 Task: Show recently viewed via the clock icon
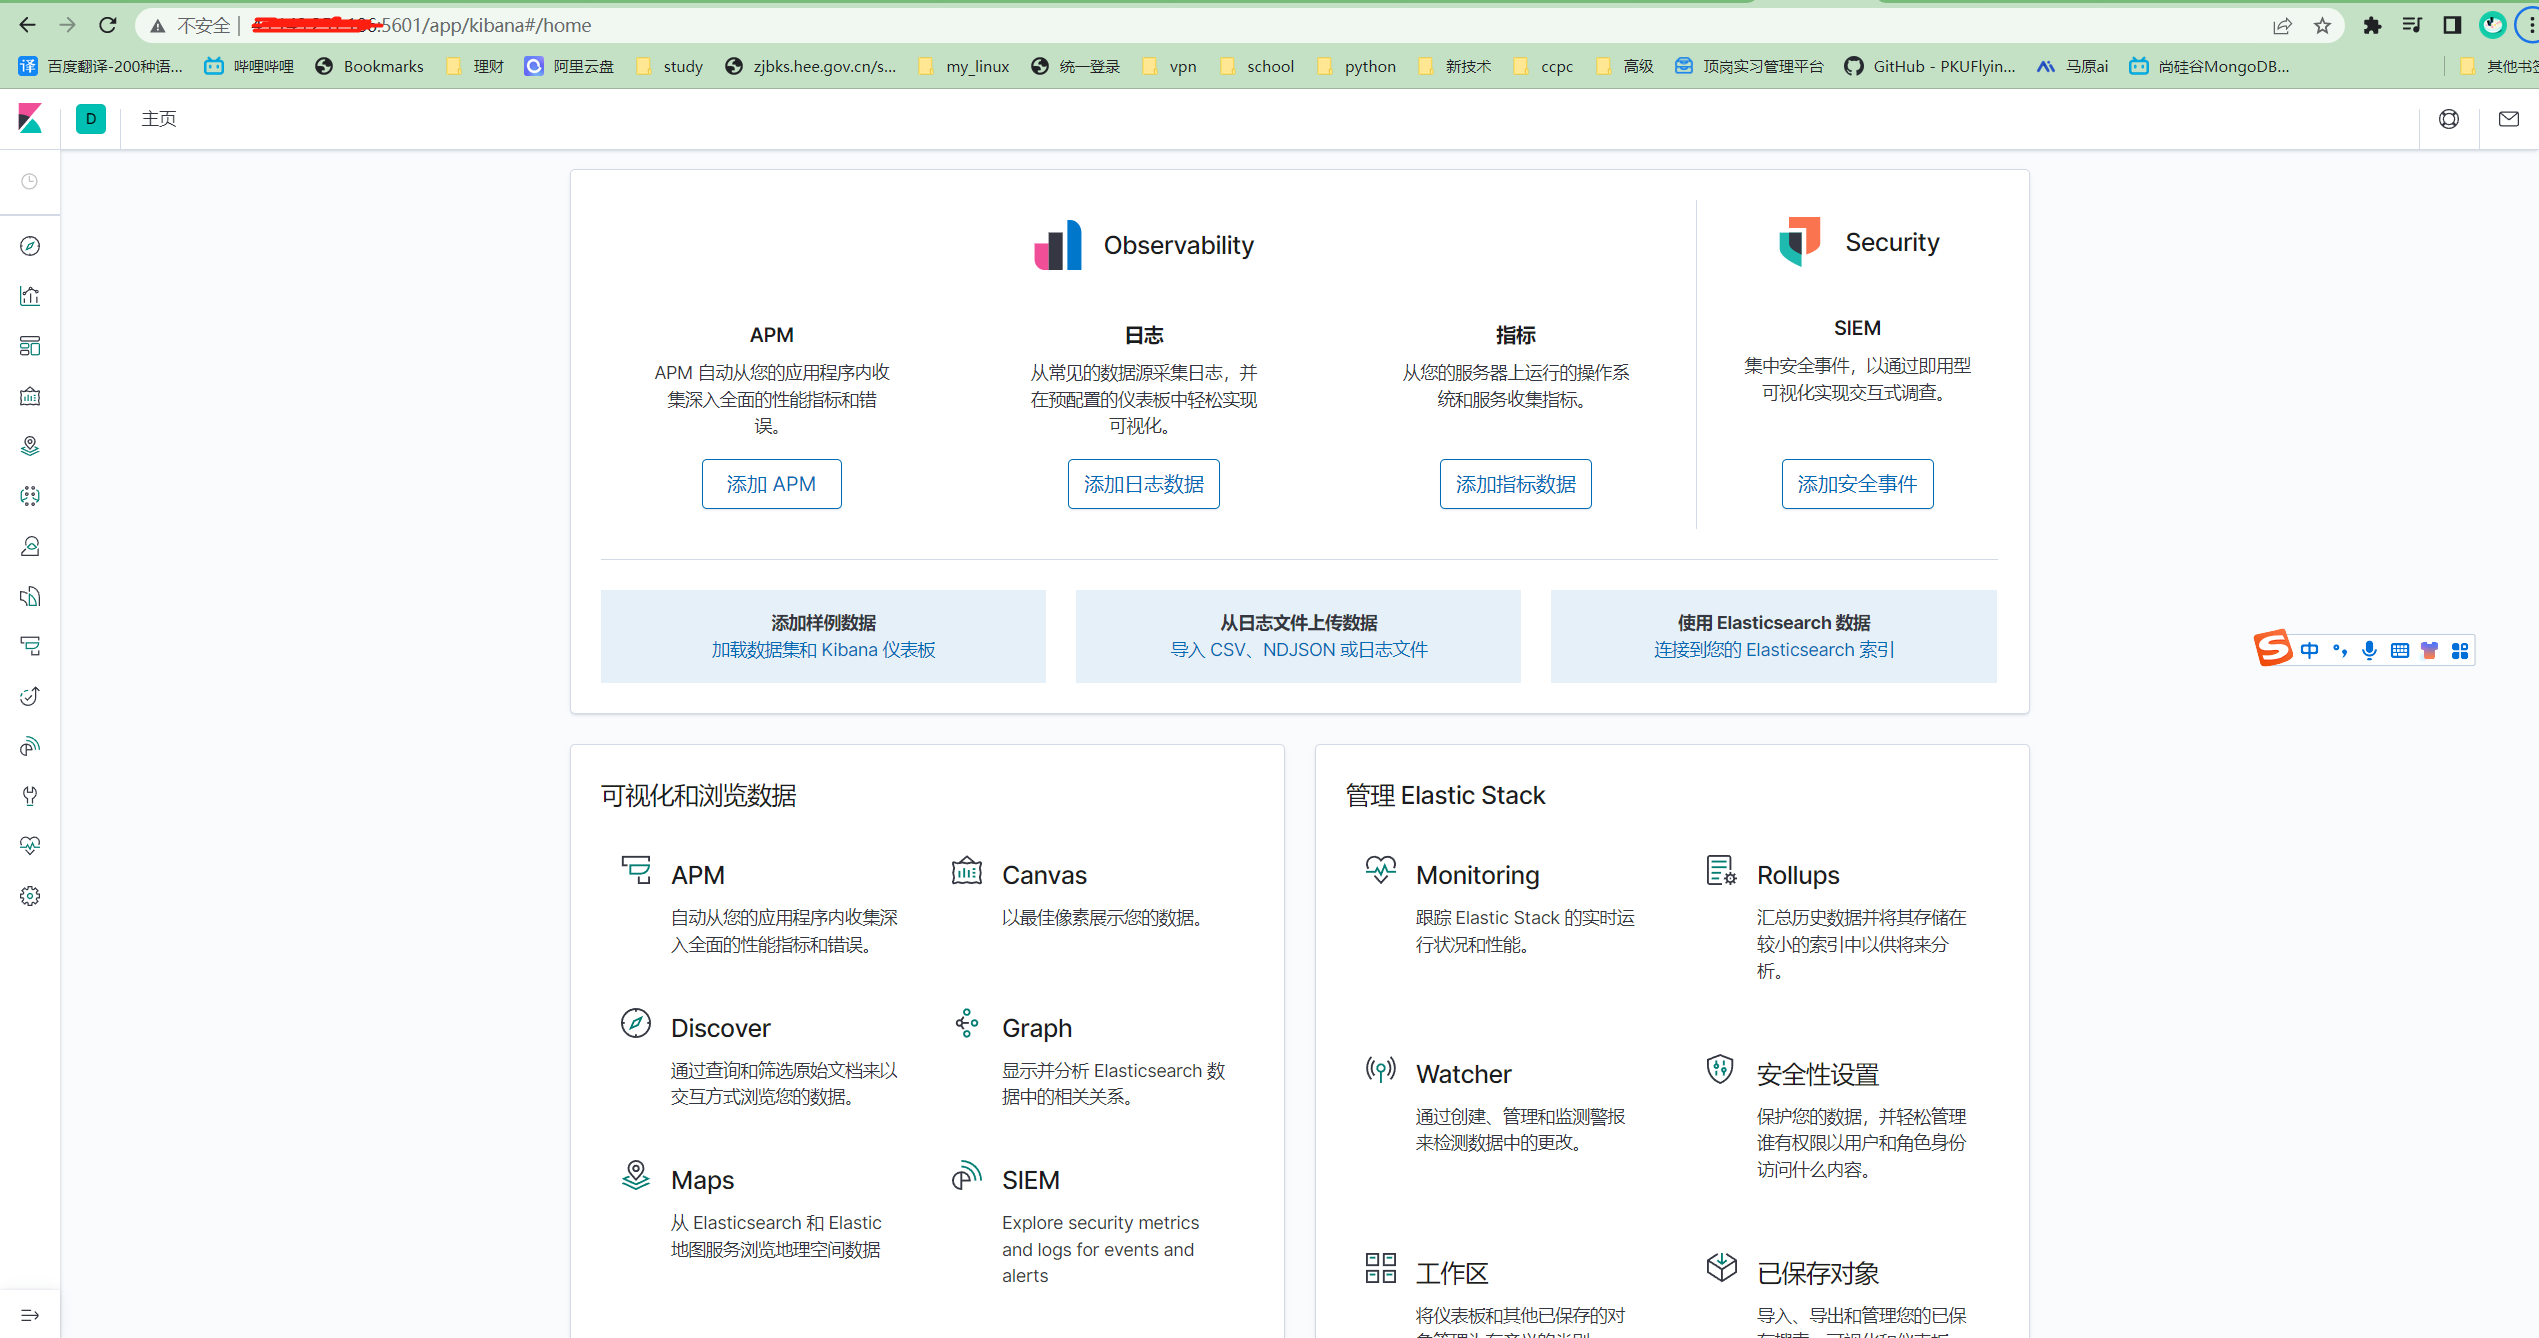coord(30,181)
